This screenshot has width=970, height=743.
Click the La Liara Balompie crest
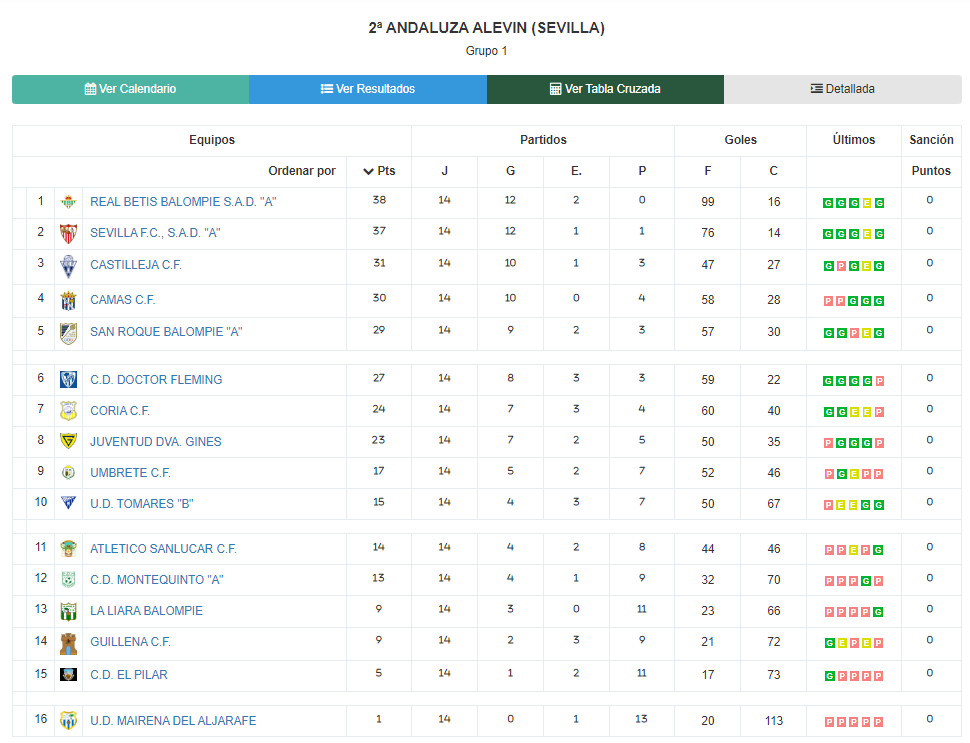pos(68,611)
